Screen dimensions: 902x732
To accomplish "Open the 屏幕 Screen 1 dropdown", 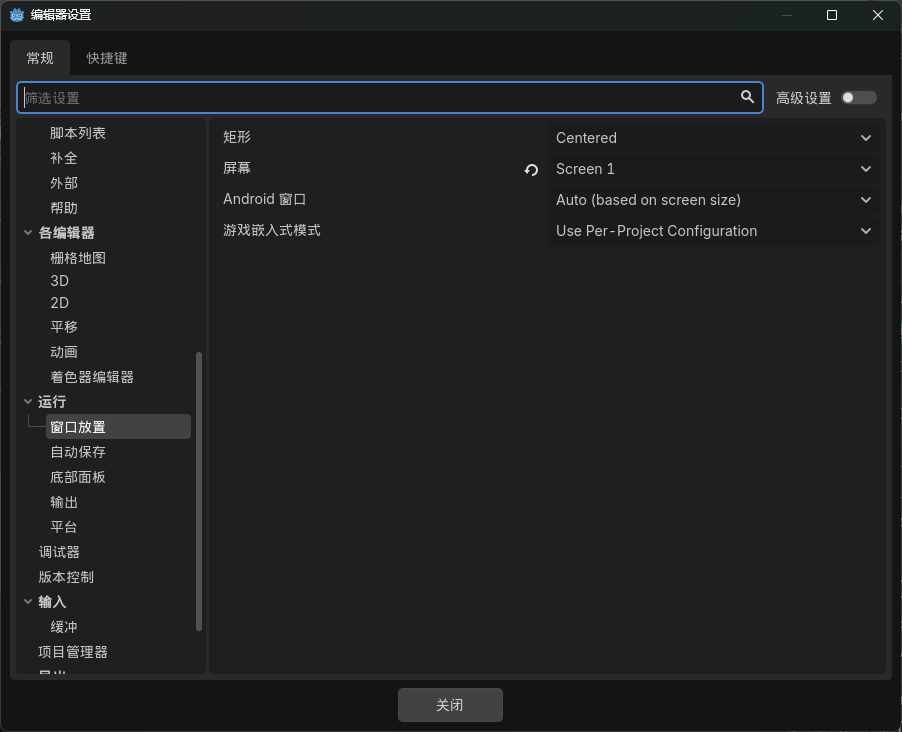I will pyautogui.click(x=713, y=169).
